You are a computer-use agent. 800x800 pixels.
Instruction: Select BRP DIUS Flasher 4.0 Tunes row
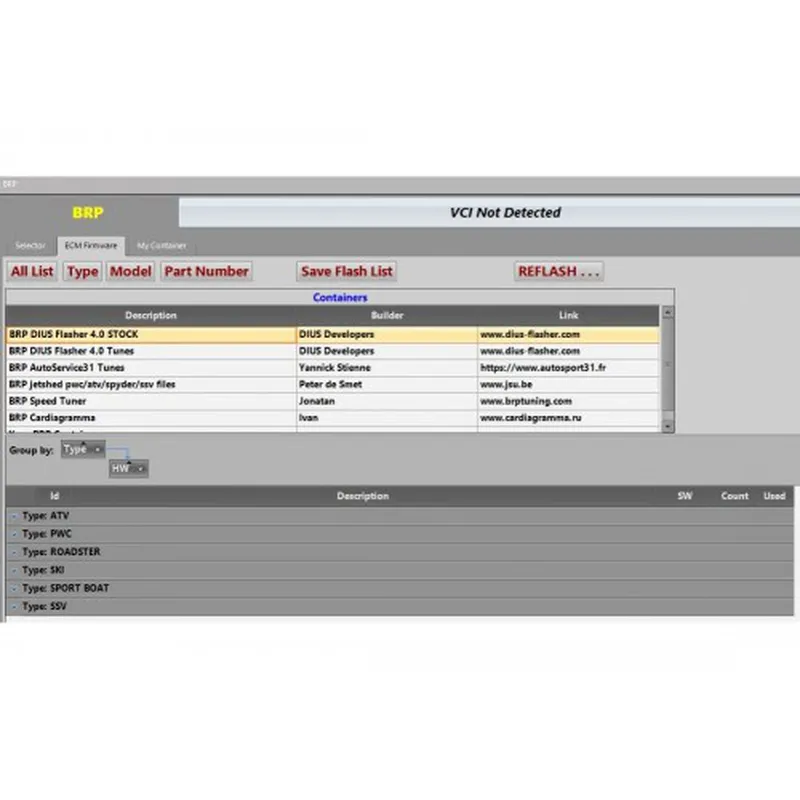pos(150,351)
